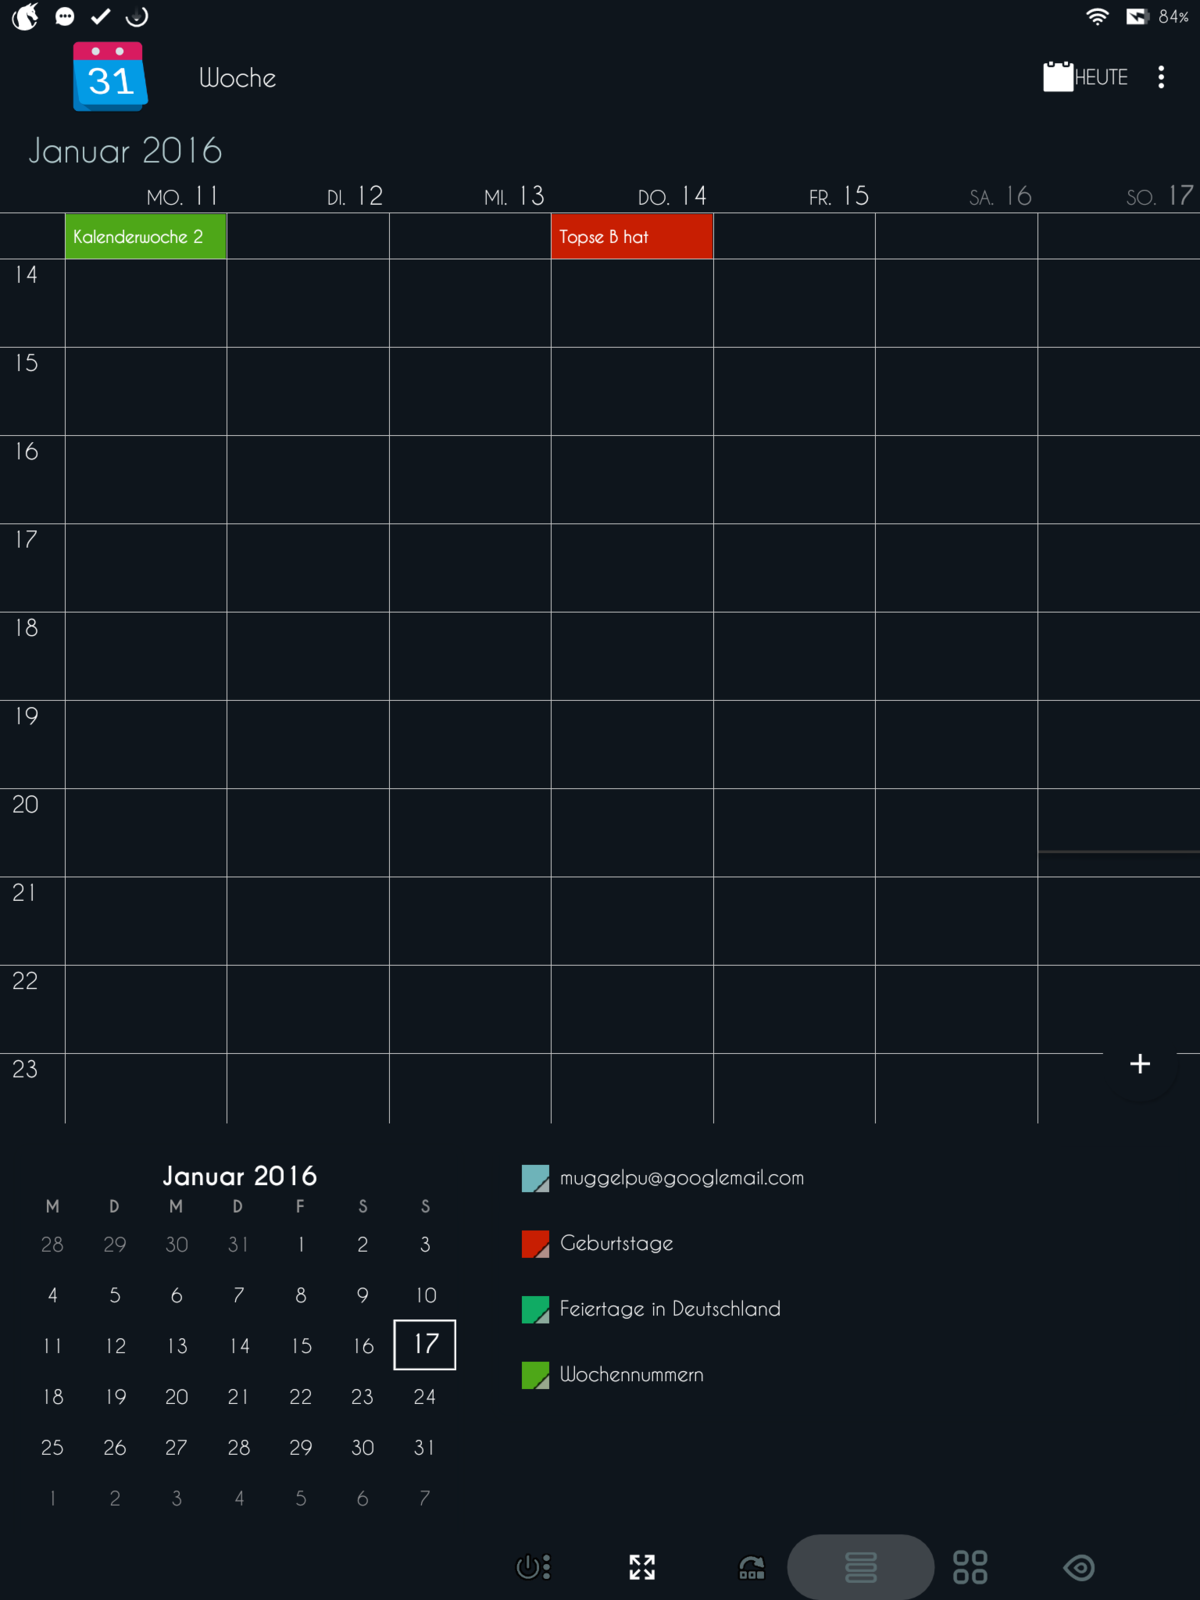
Task: Select day 17 in the mini calendar
Action: point(425,1345)
